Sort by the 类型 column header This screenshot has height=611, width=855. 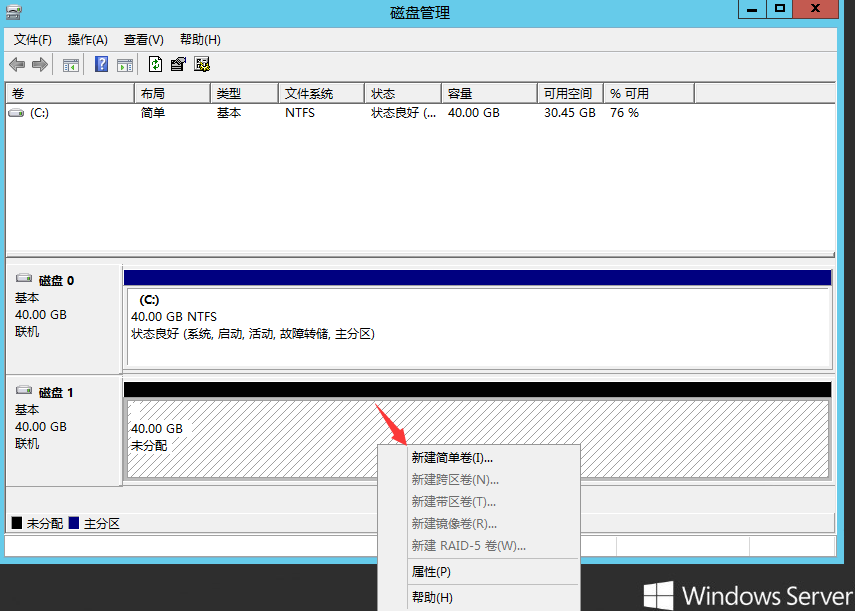(244, 94)
